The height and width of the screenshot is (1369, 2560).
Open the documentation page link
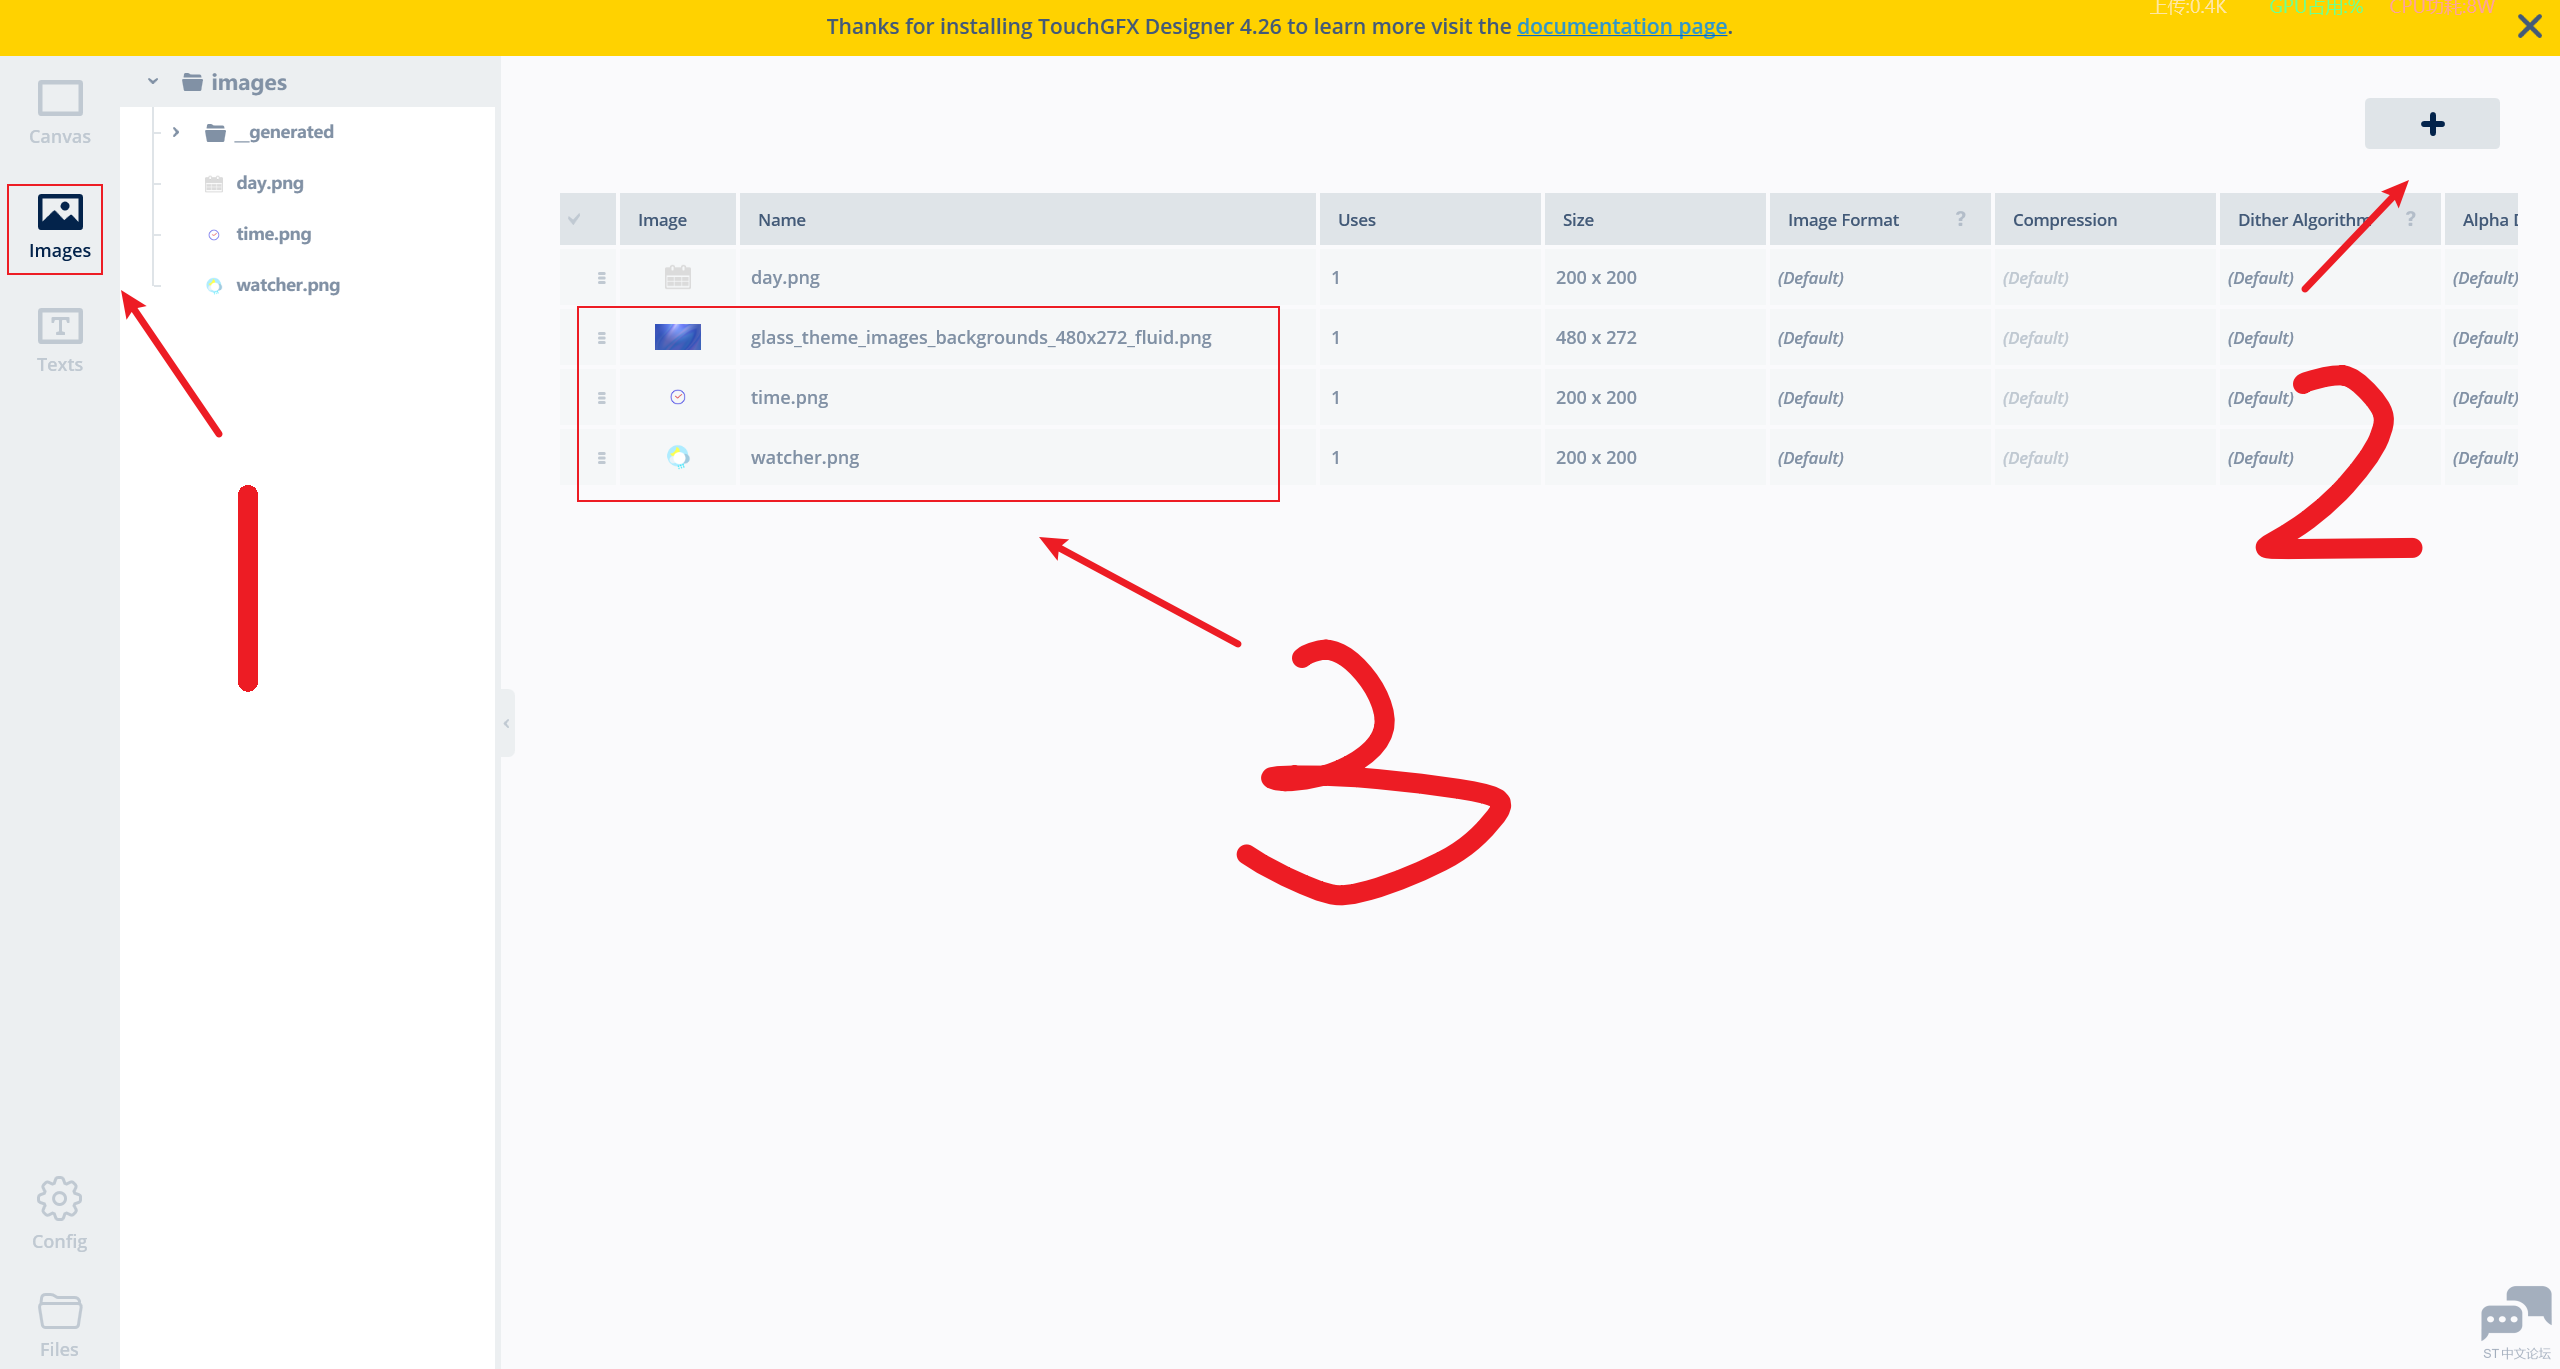(x=1621, y=27)
